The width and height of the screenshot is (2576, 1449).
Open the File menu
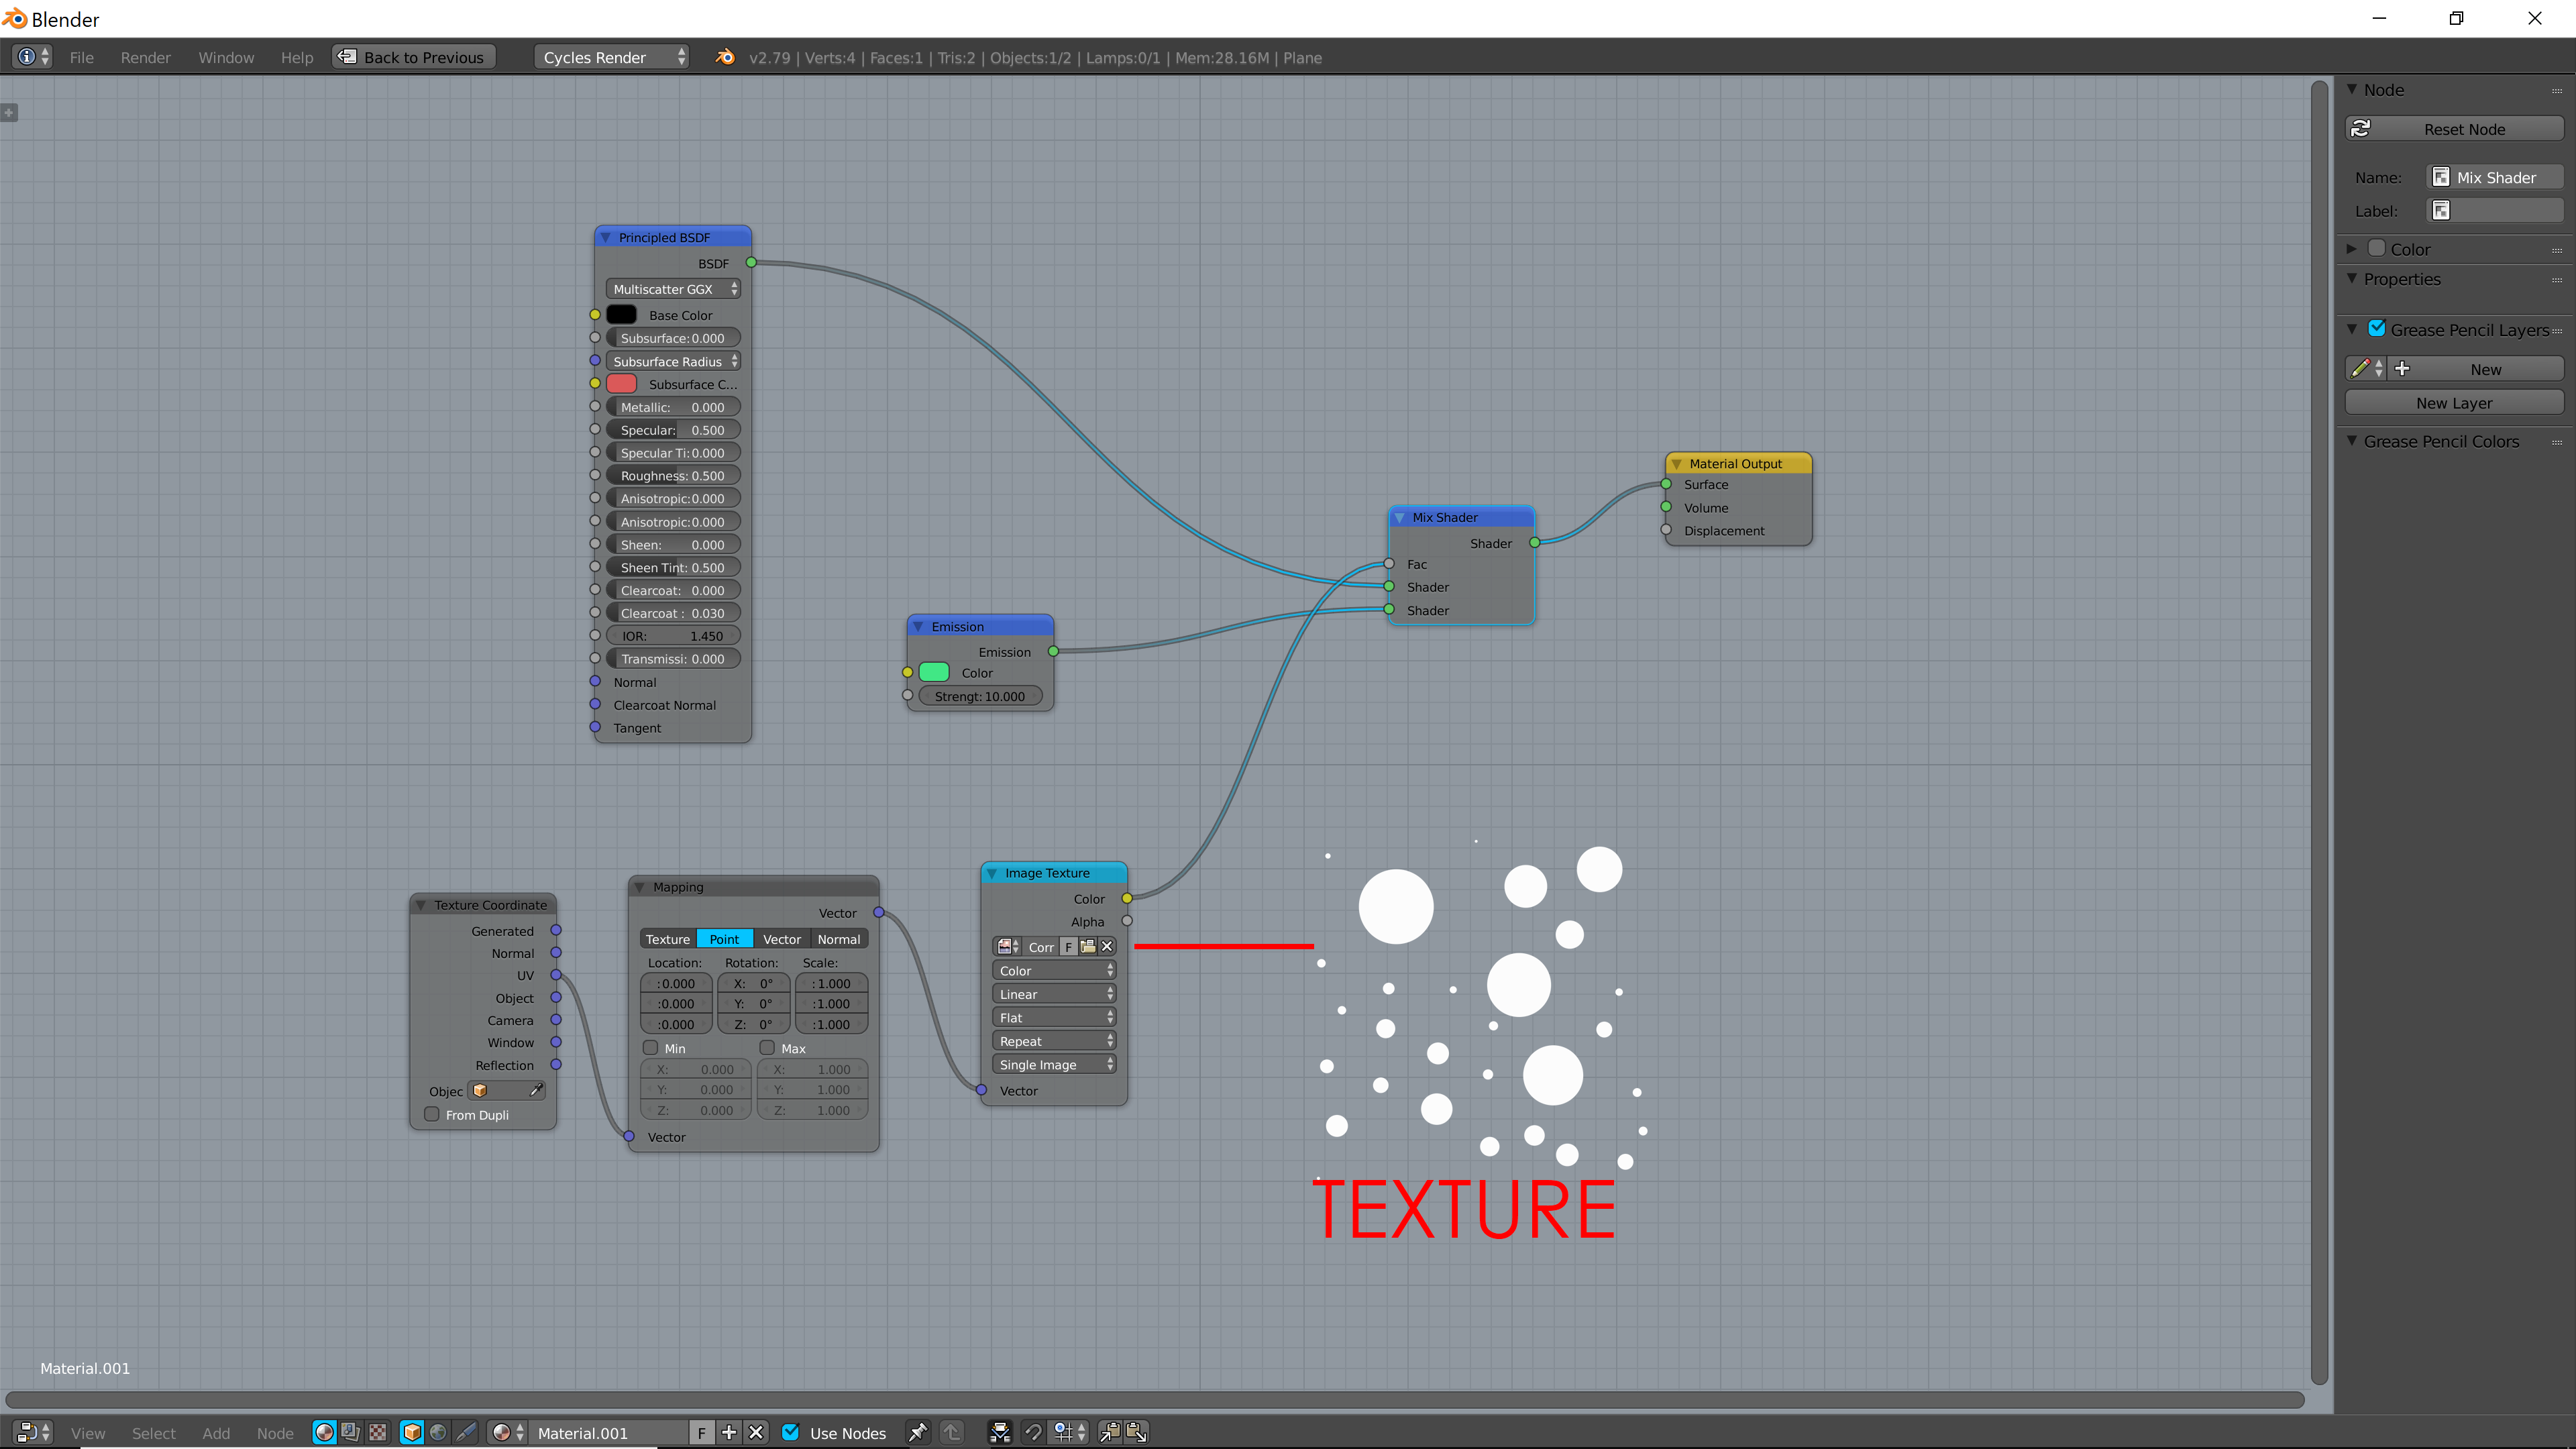(82, 58)
